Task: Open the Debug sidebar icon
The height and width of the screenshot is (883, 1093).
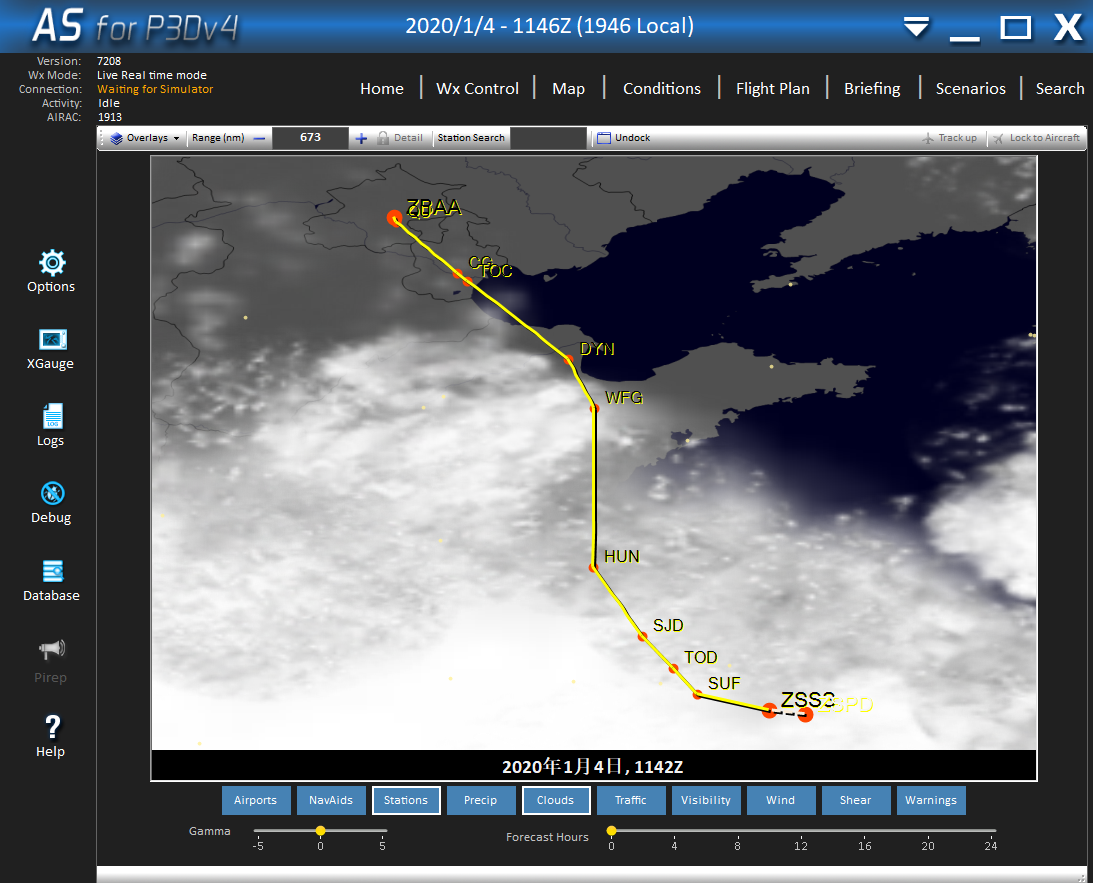Action: (52, 494)
